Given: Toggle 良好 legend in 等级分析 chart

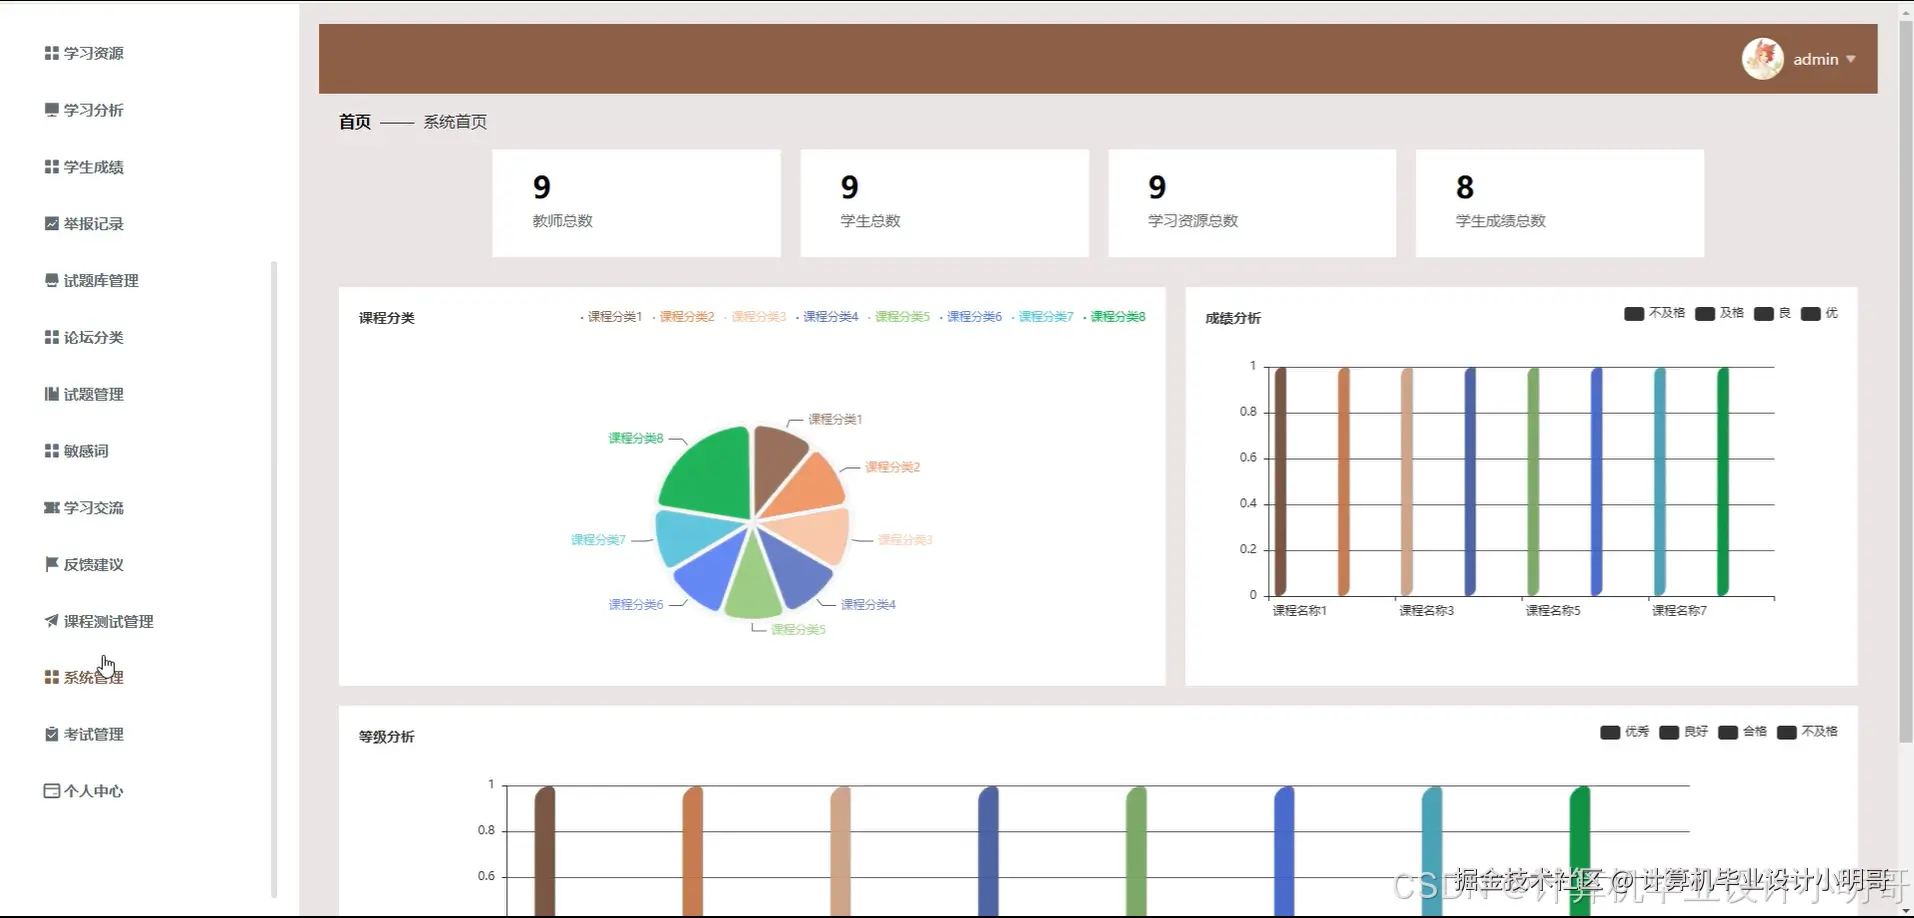Looking at the screenshot, I should (1684, 732).
